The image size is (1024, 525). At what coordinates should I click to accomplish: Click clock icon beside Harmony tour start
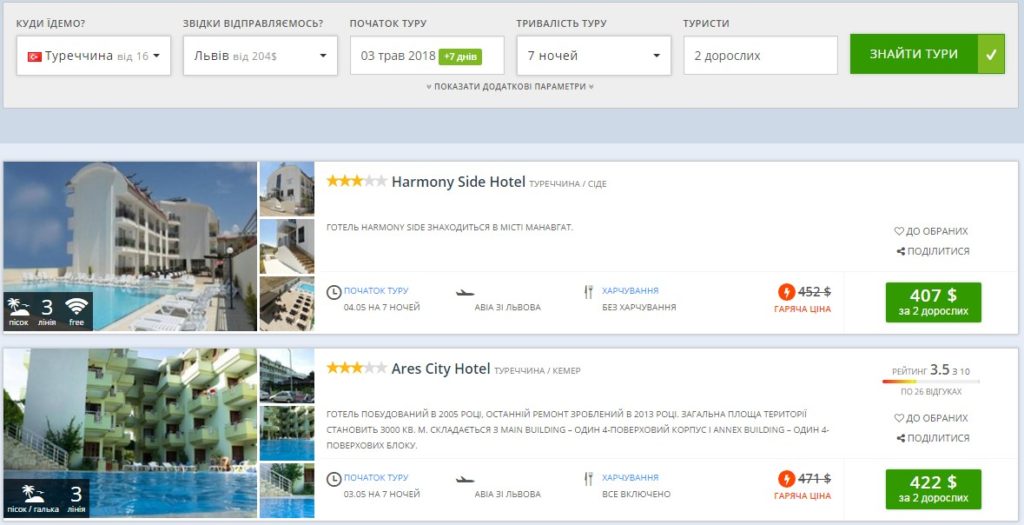tap(334, 292)
